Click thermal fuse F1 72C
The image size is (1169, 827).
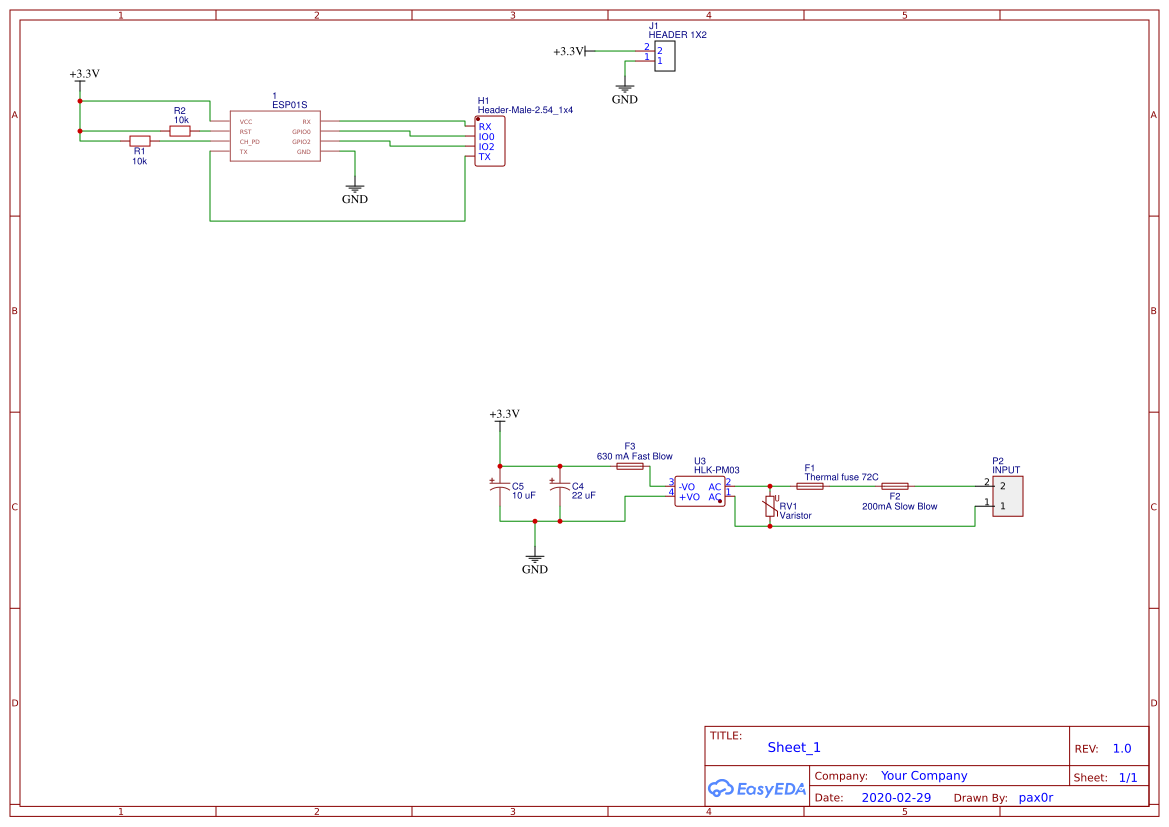tap(812, 485)
